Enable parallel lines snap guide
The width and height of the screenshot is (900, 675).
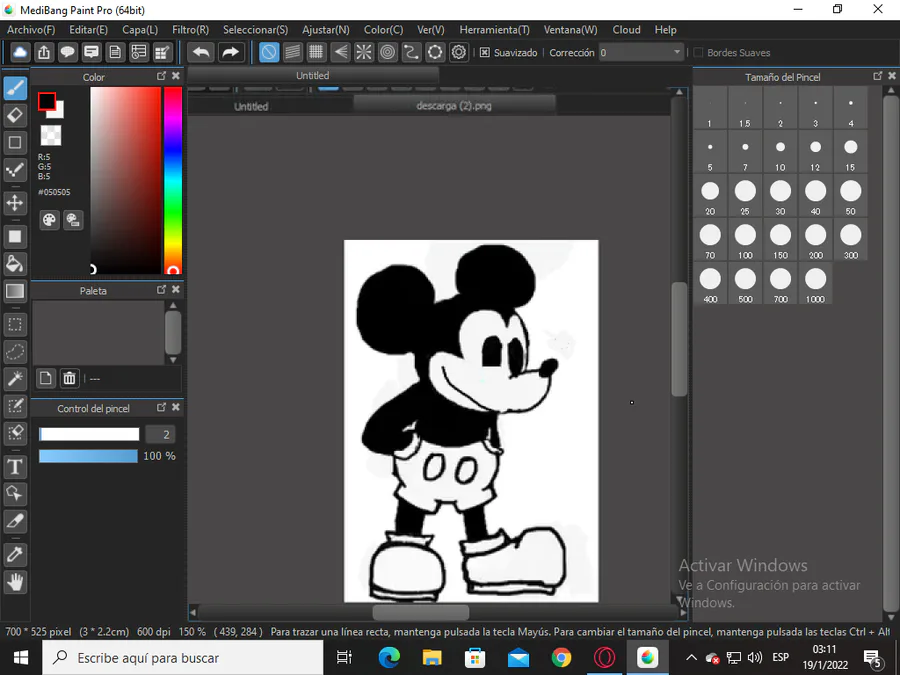[x=293, y=52]
